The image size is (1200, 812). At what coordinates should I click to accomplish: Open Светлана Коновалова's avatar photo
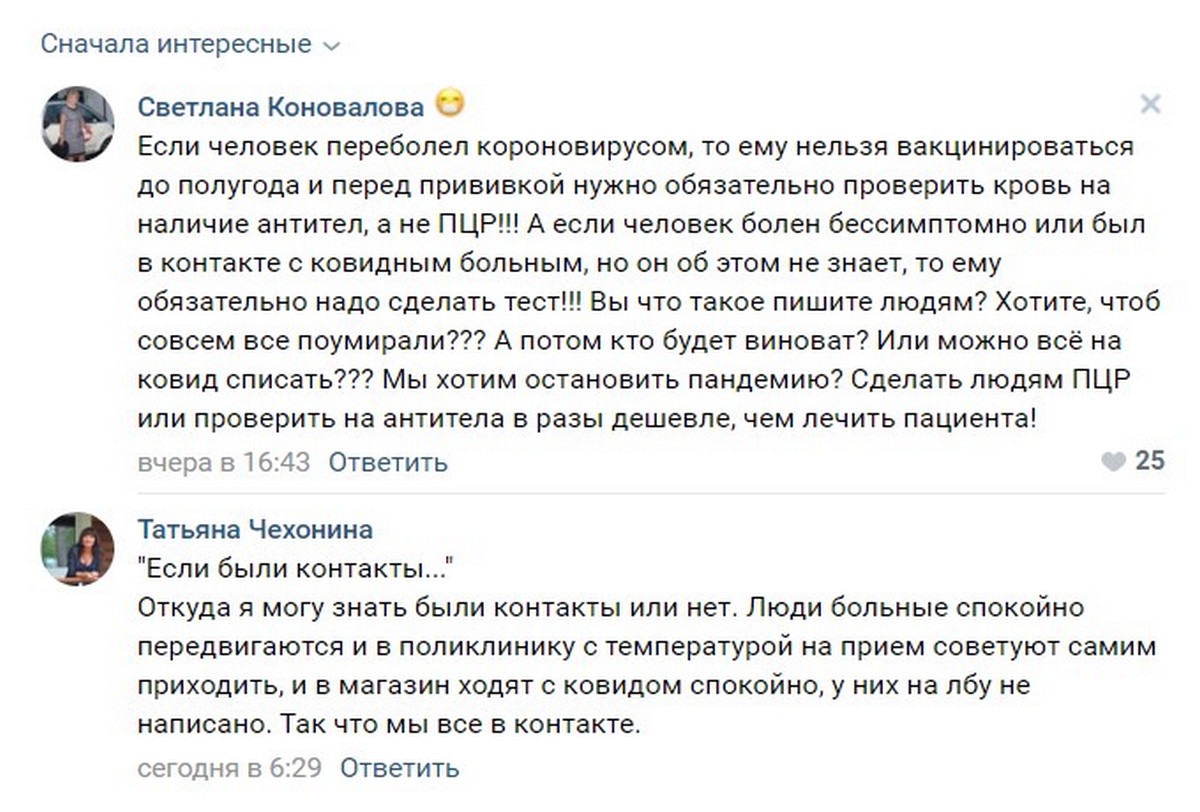click(x=77, y=123)
